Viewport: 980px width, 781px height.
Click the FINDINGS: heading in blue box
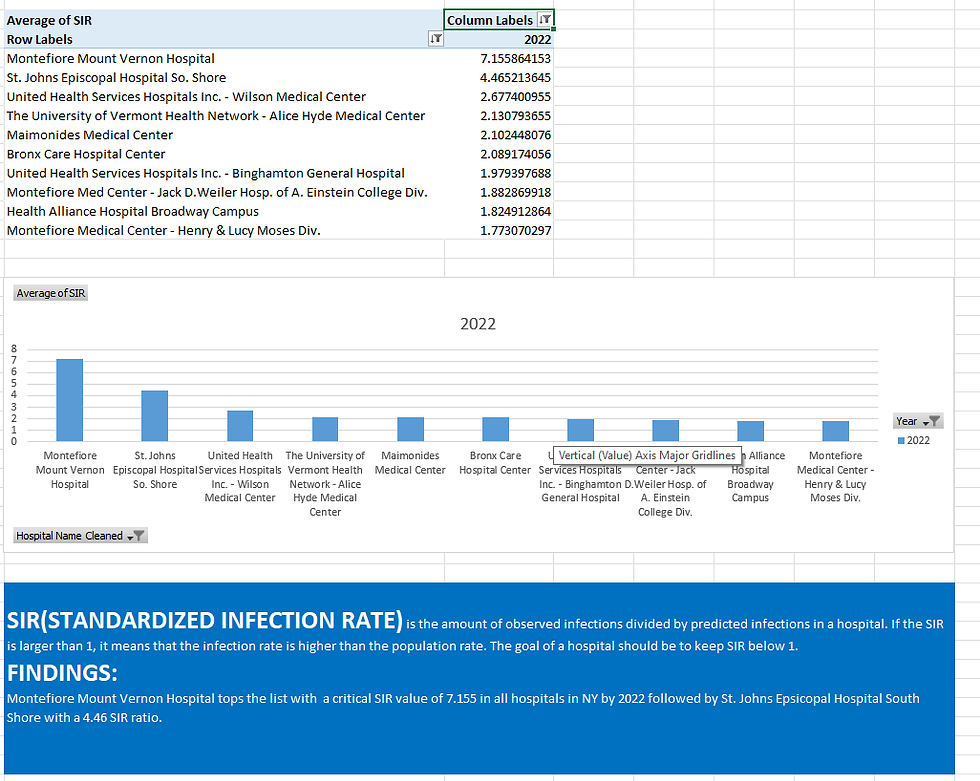62,673
